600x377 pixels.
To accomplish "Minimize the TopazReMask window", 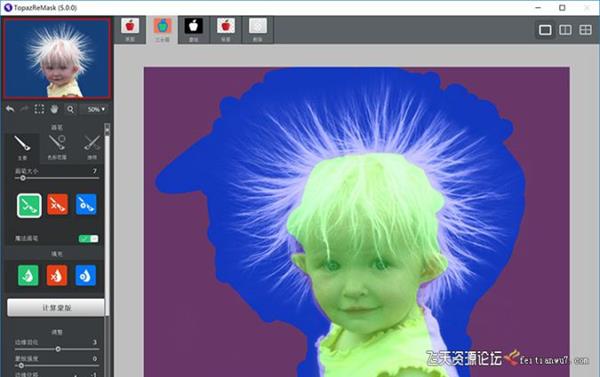I will pos(538,7).
